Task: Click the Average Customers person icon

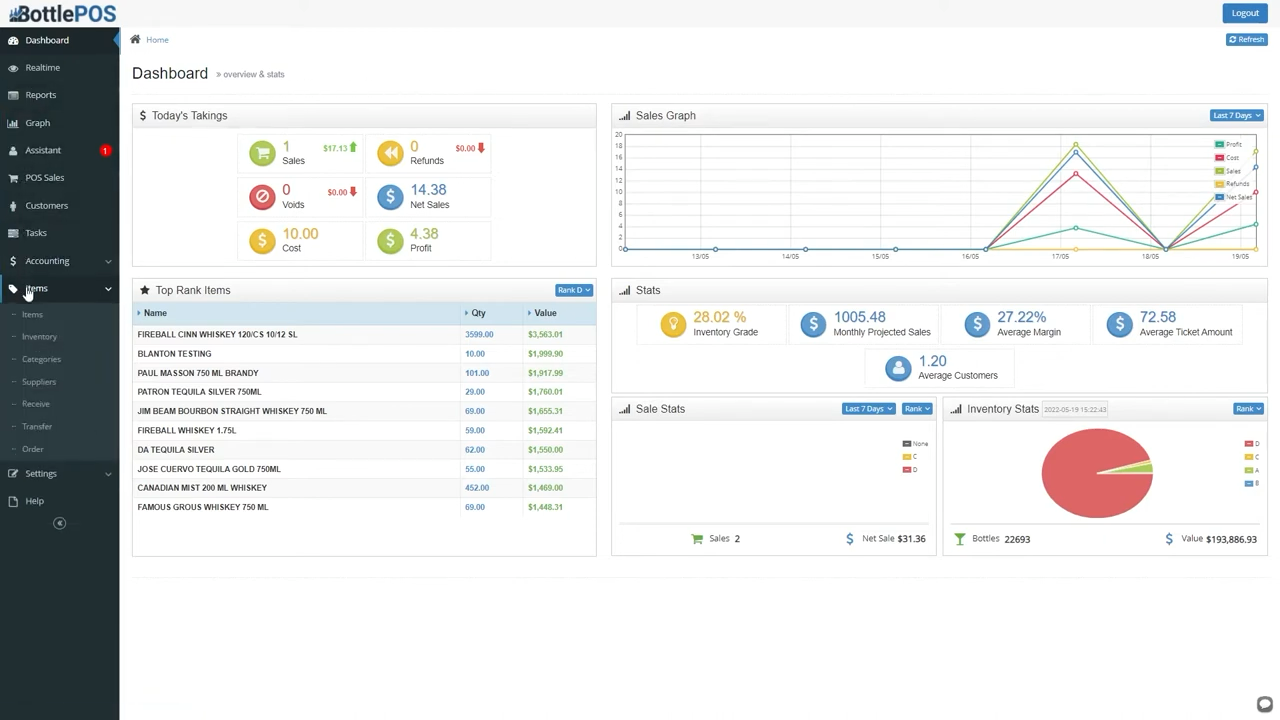Action: (x=898, y=368)
